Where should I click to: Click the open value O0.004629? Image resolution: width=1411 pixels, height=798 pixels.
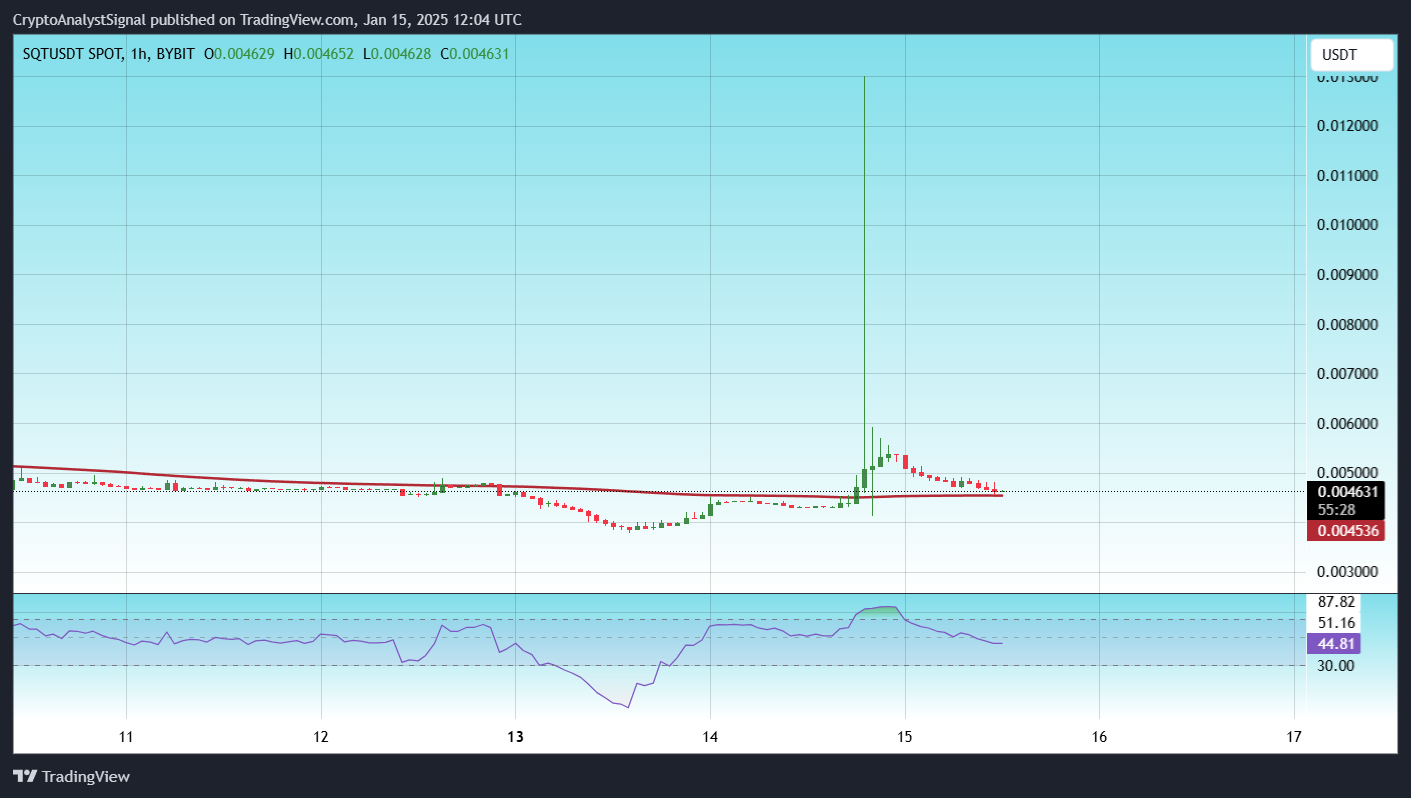[240, 54]
